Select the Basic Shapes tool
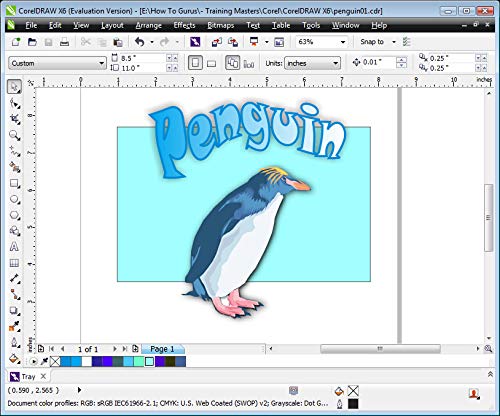This screenshot has height=416, width=500. (14, 231)
